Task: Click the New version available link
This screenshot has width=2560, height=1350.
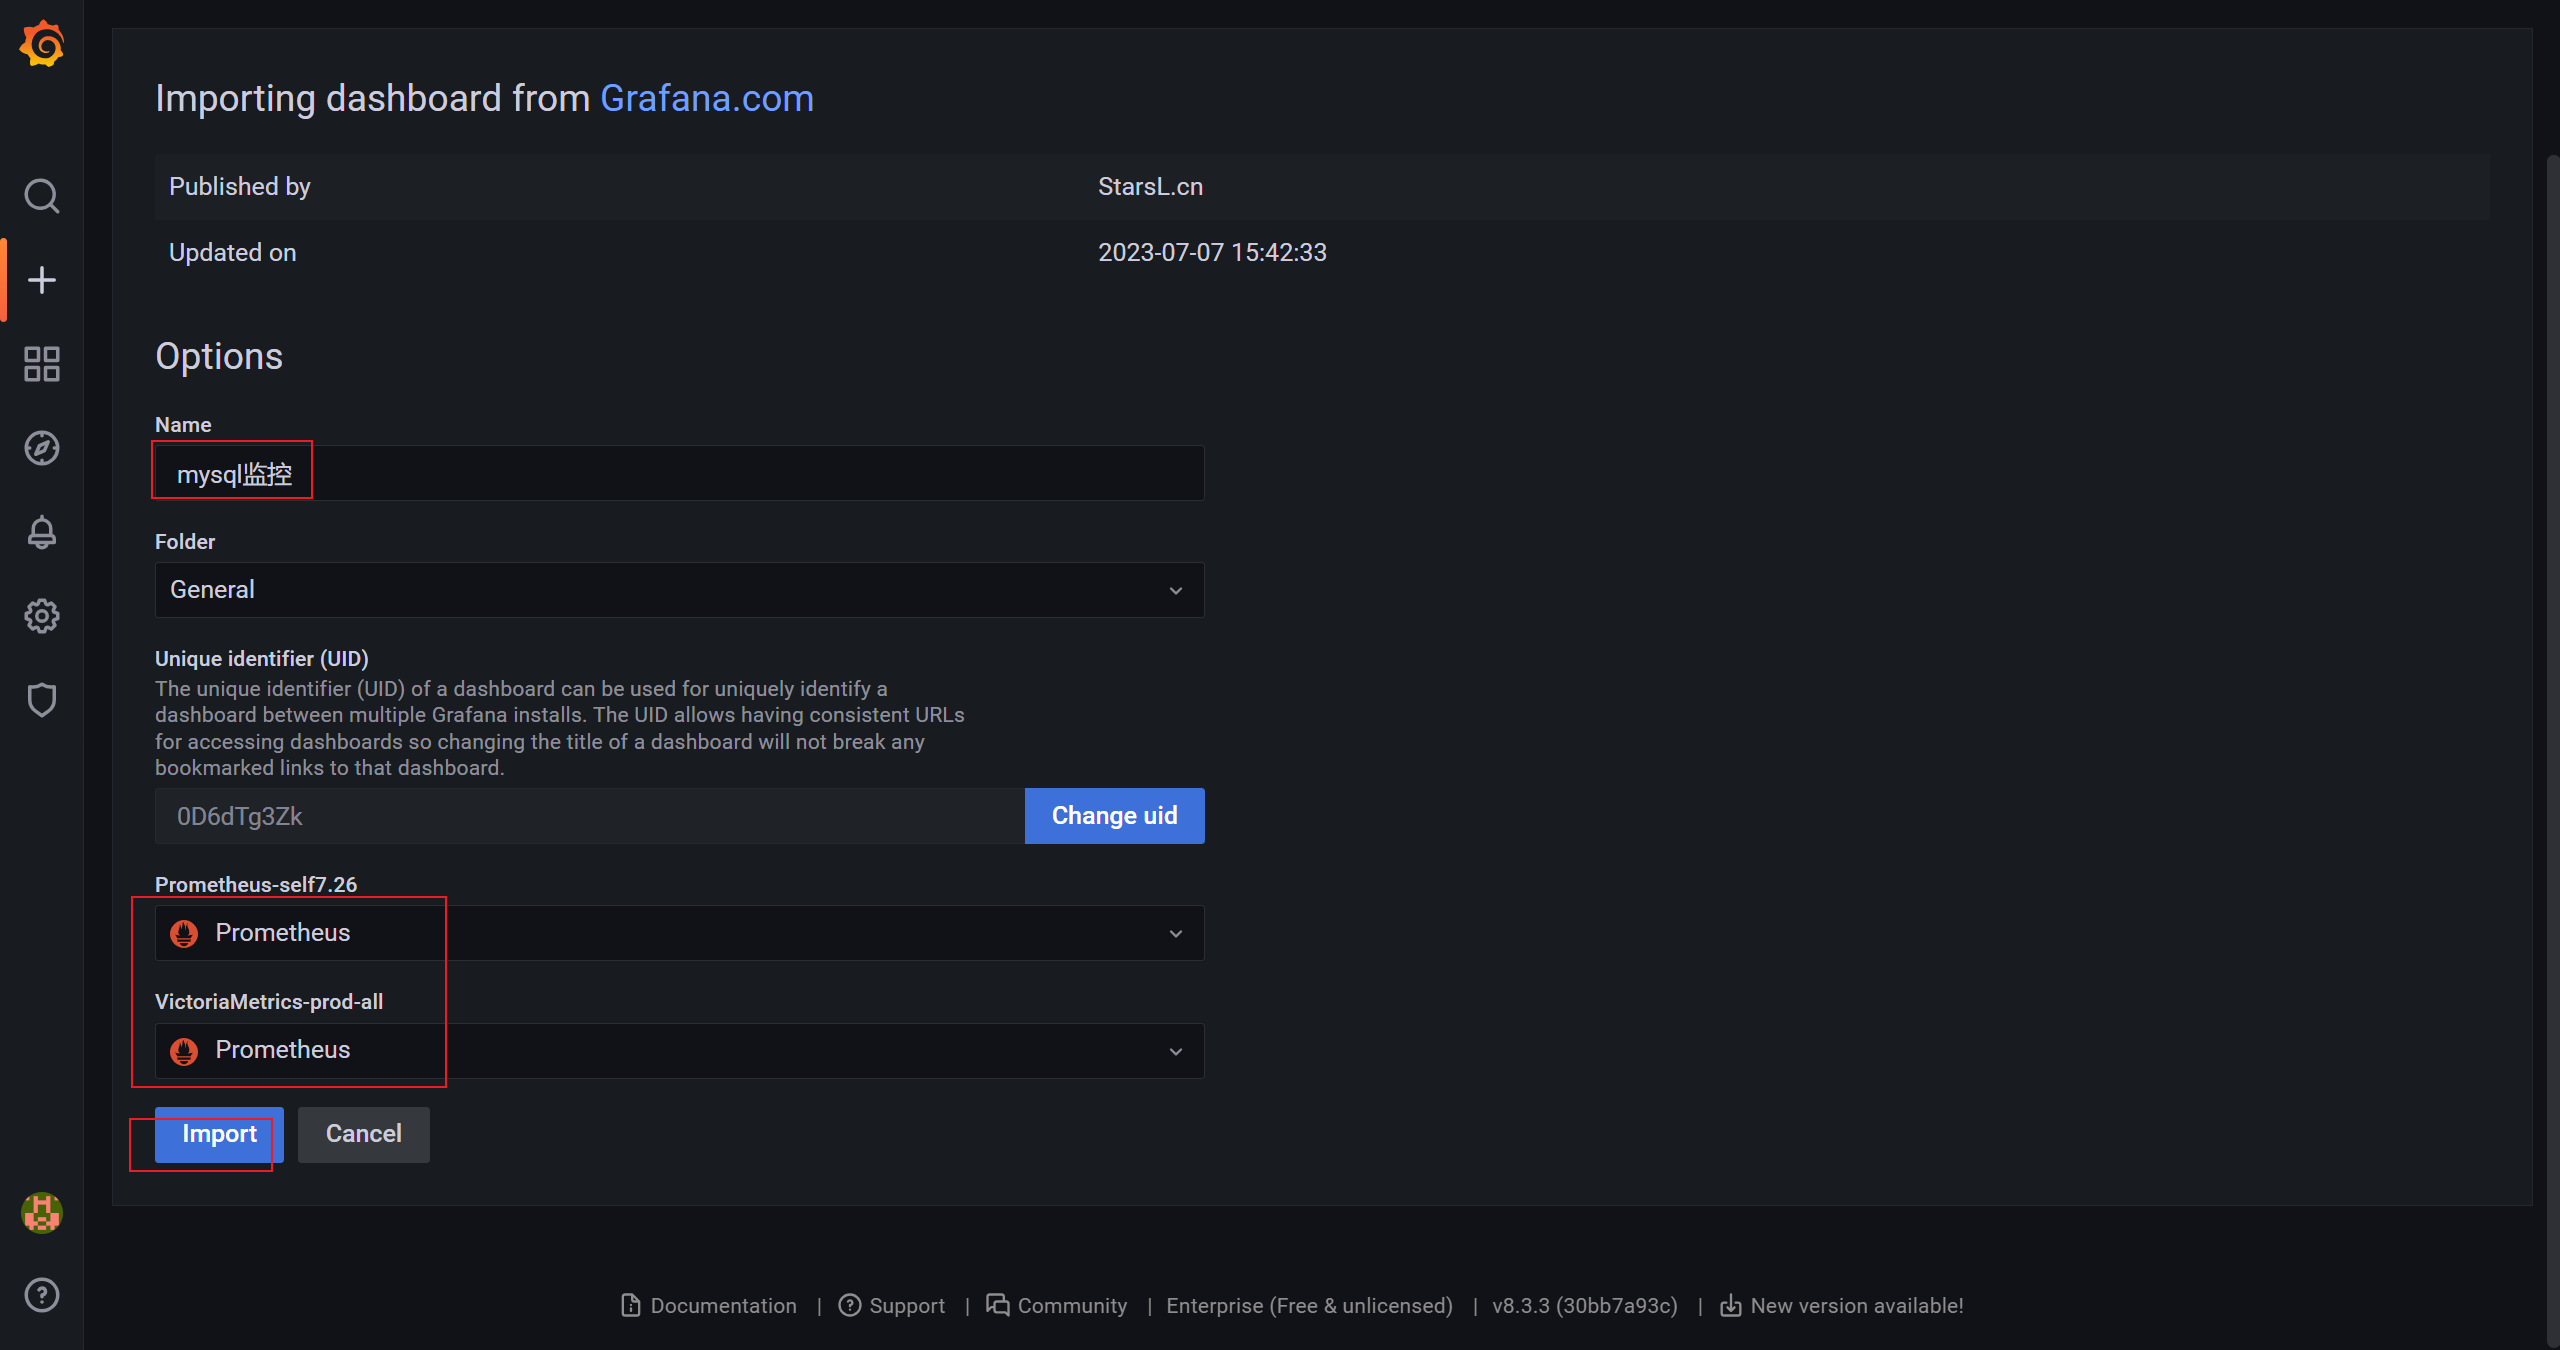Action: click(x=1842, y=1305)
